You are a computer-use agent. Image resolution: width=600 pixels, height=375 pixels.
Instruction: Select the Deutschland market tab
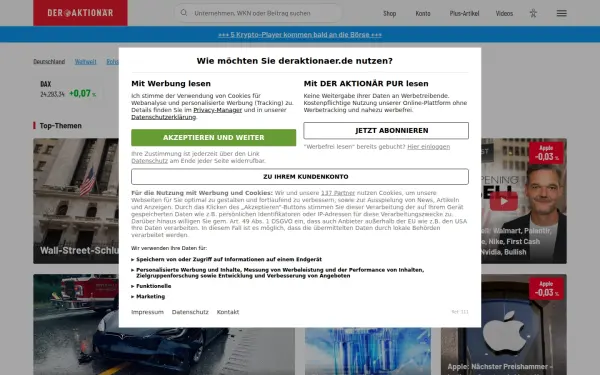49,62
